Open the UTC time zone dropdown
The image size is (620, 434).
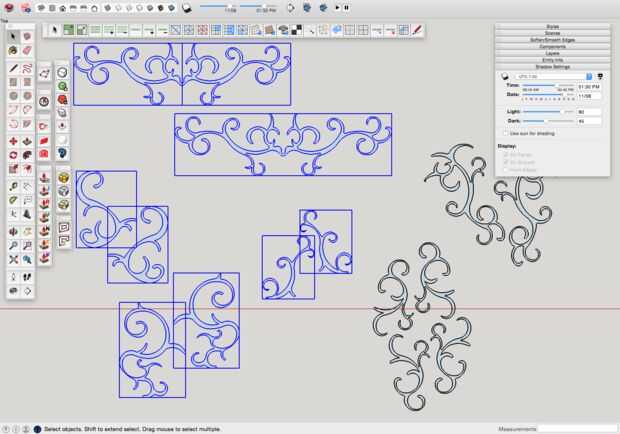(553, 76)
